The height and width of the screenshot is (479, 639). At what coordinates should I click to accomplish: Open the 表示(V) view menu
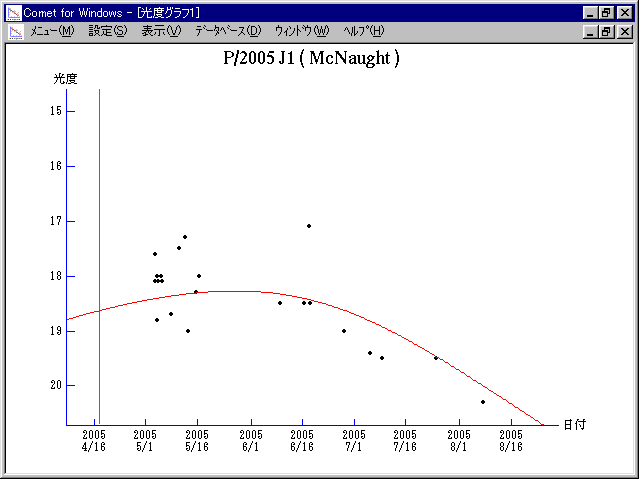(x=161, y=31)
